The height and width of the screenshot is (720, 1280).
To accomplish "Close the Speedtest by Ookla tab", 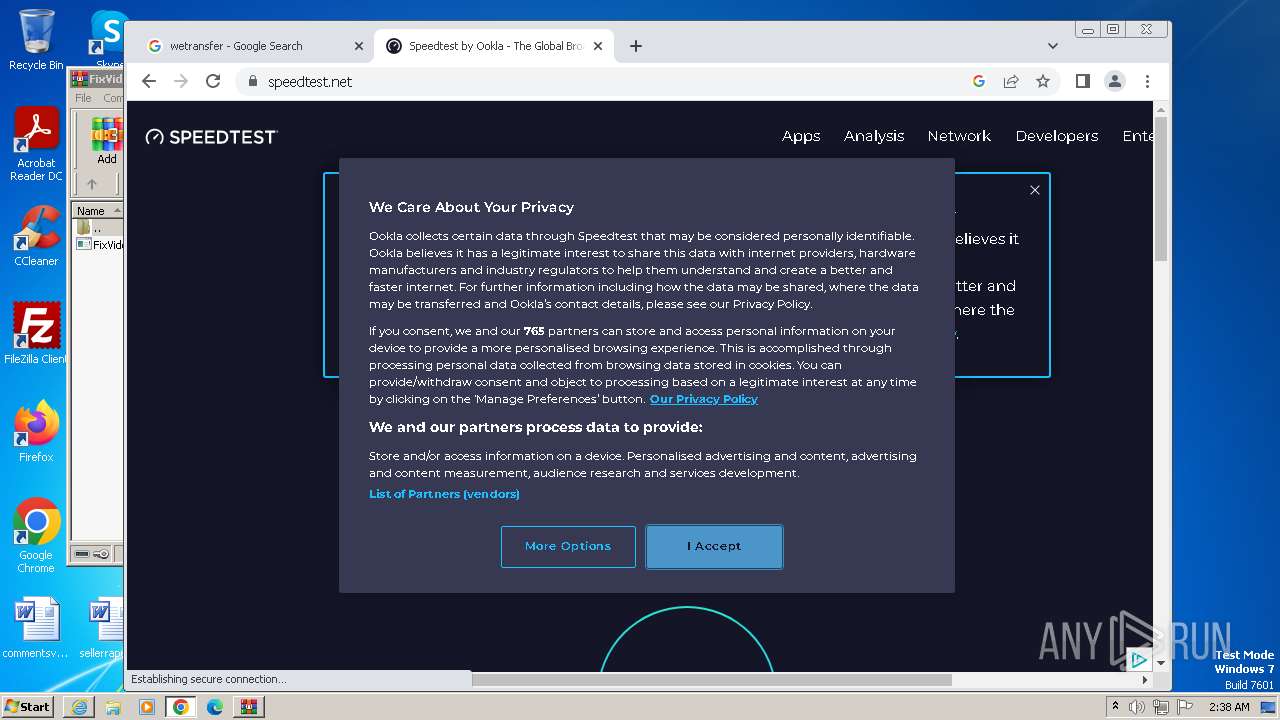I will click(x=598, y=46).
